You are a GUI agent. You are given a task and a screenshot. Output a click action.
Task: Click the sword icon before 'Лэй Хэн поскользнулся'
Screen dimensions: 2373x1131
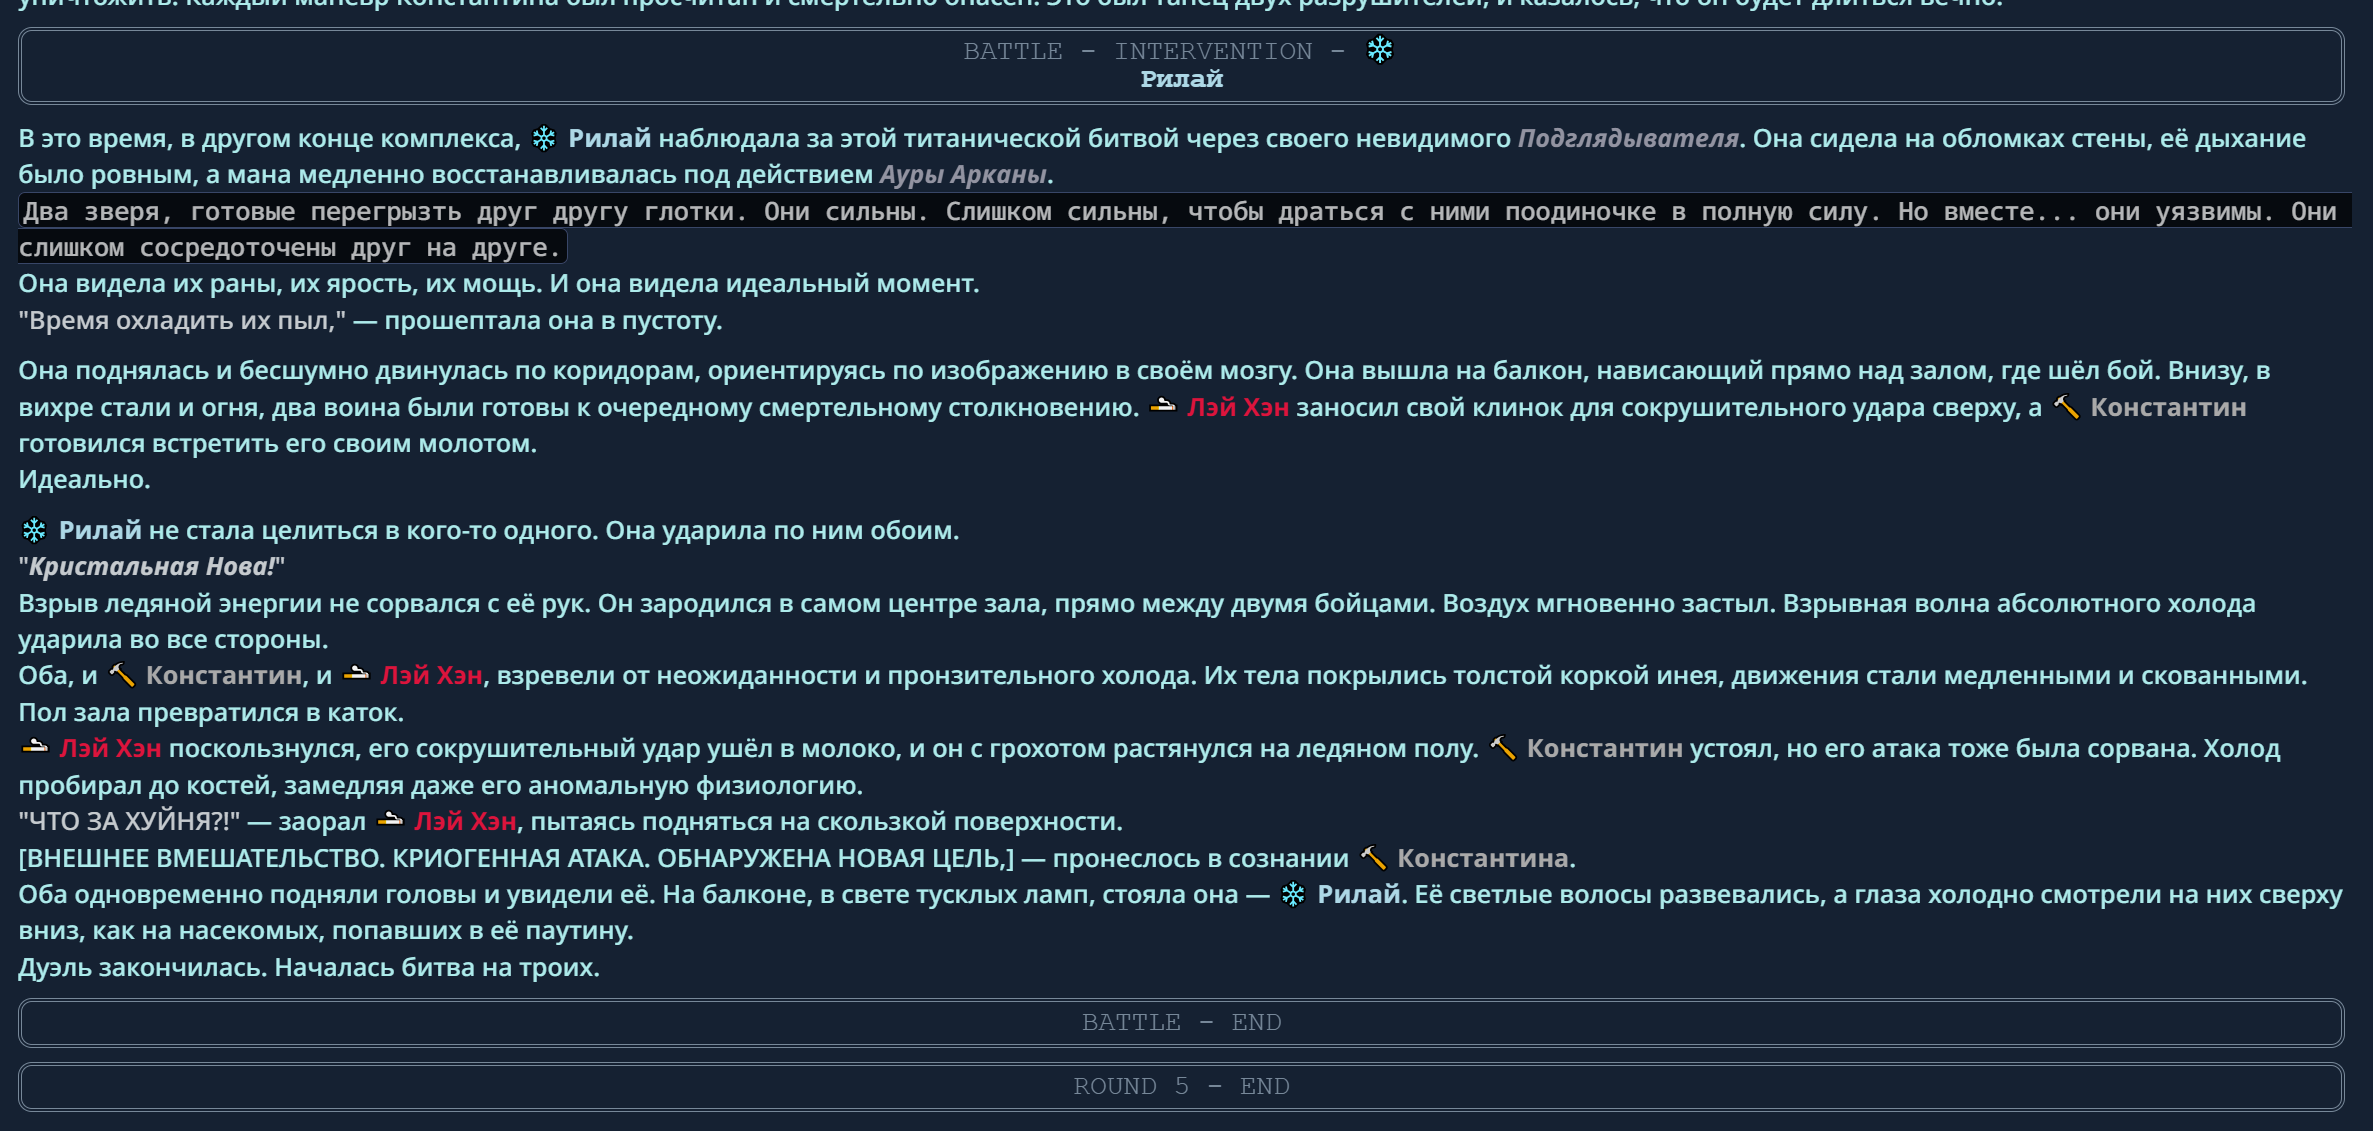tap(35, 748)
